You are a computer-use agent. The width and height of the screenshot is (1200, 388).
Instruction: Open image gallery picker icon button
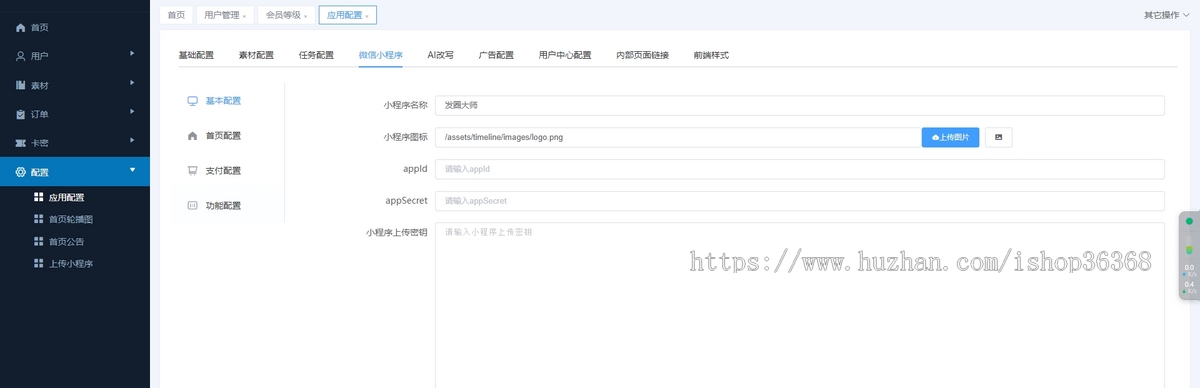coord(998,137)
